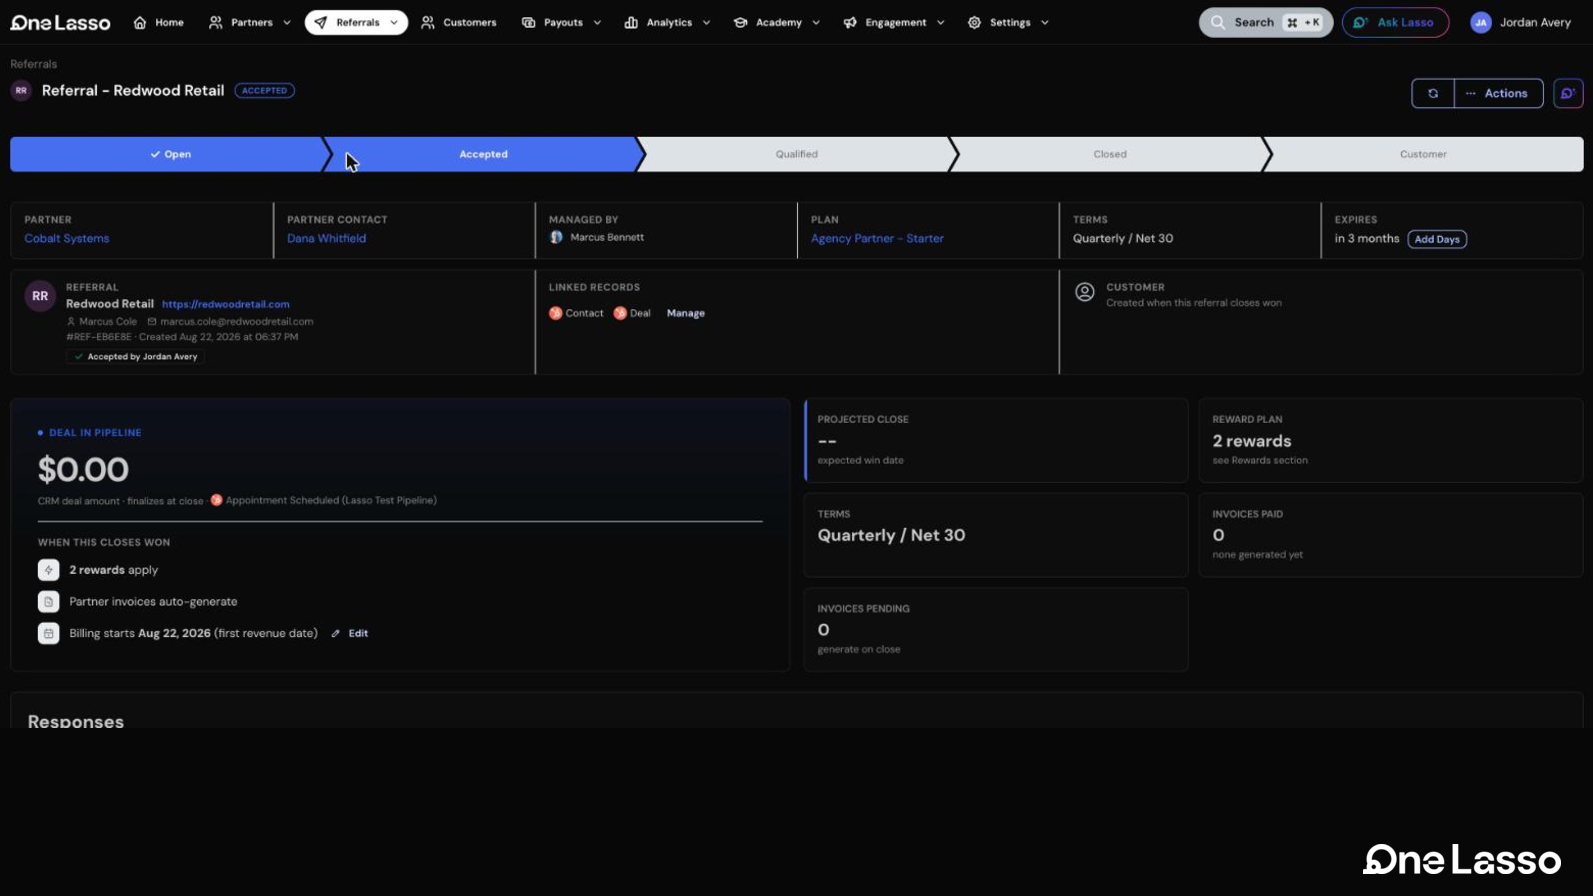Select the Customer pipeline stage
1593x896 pixels.
1423,154
